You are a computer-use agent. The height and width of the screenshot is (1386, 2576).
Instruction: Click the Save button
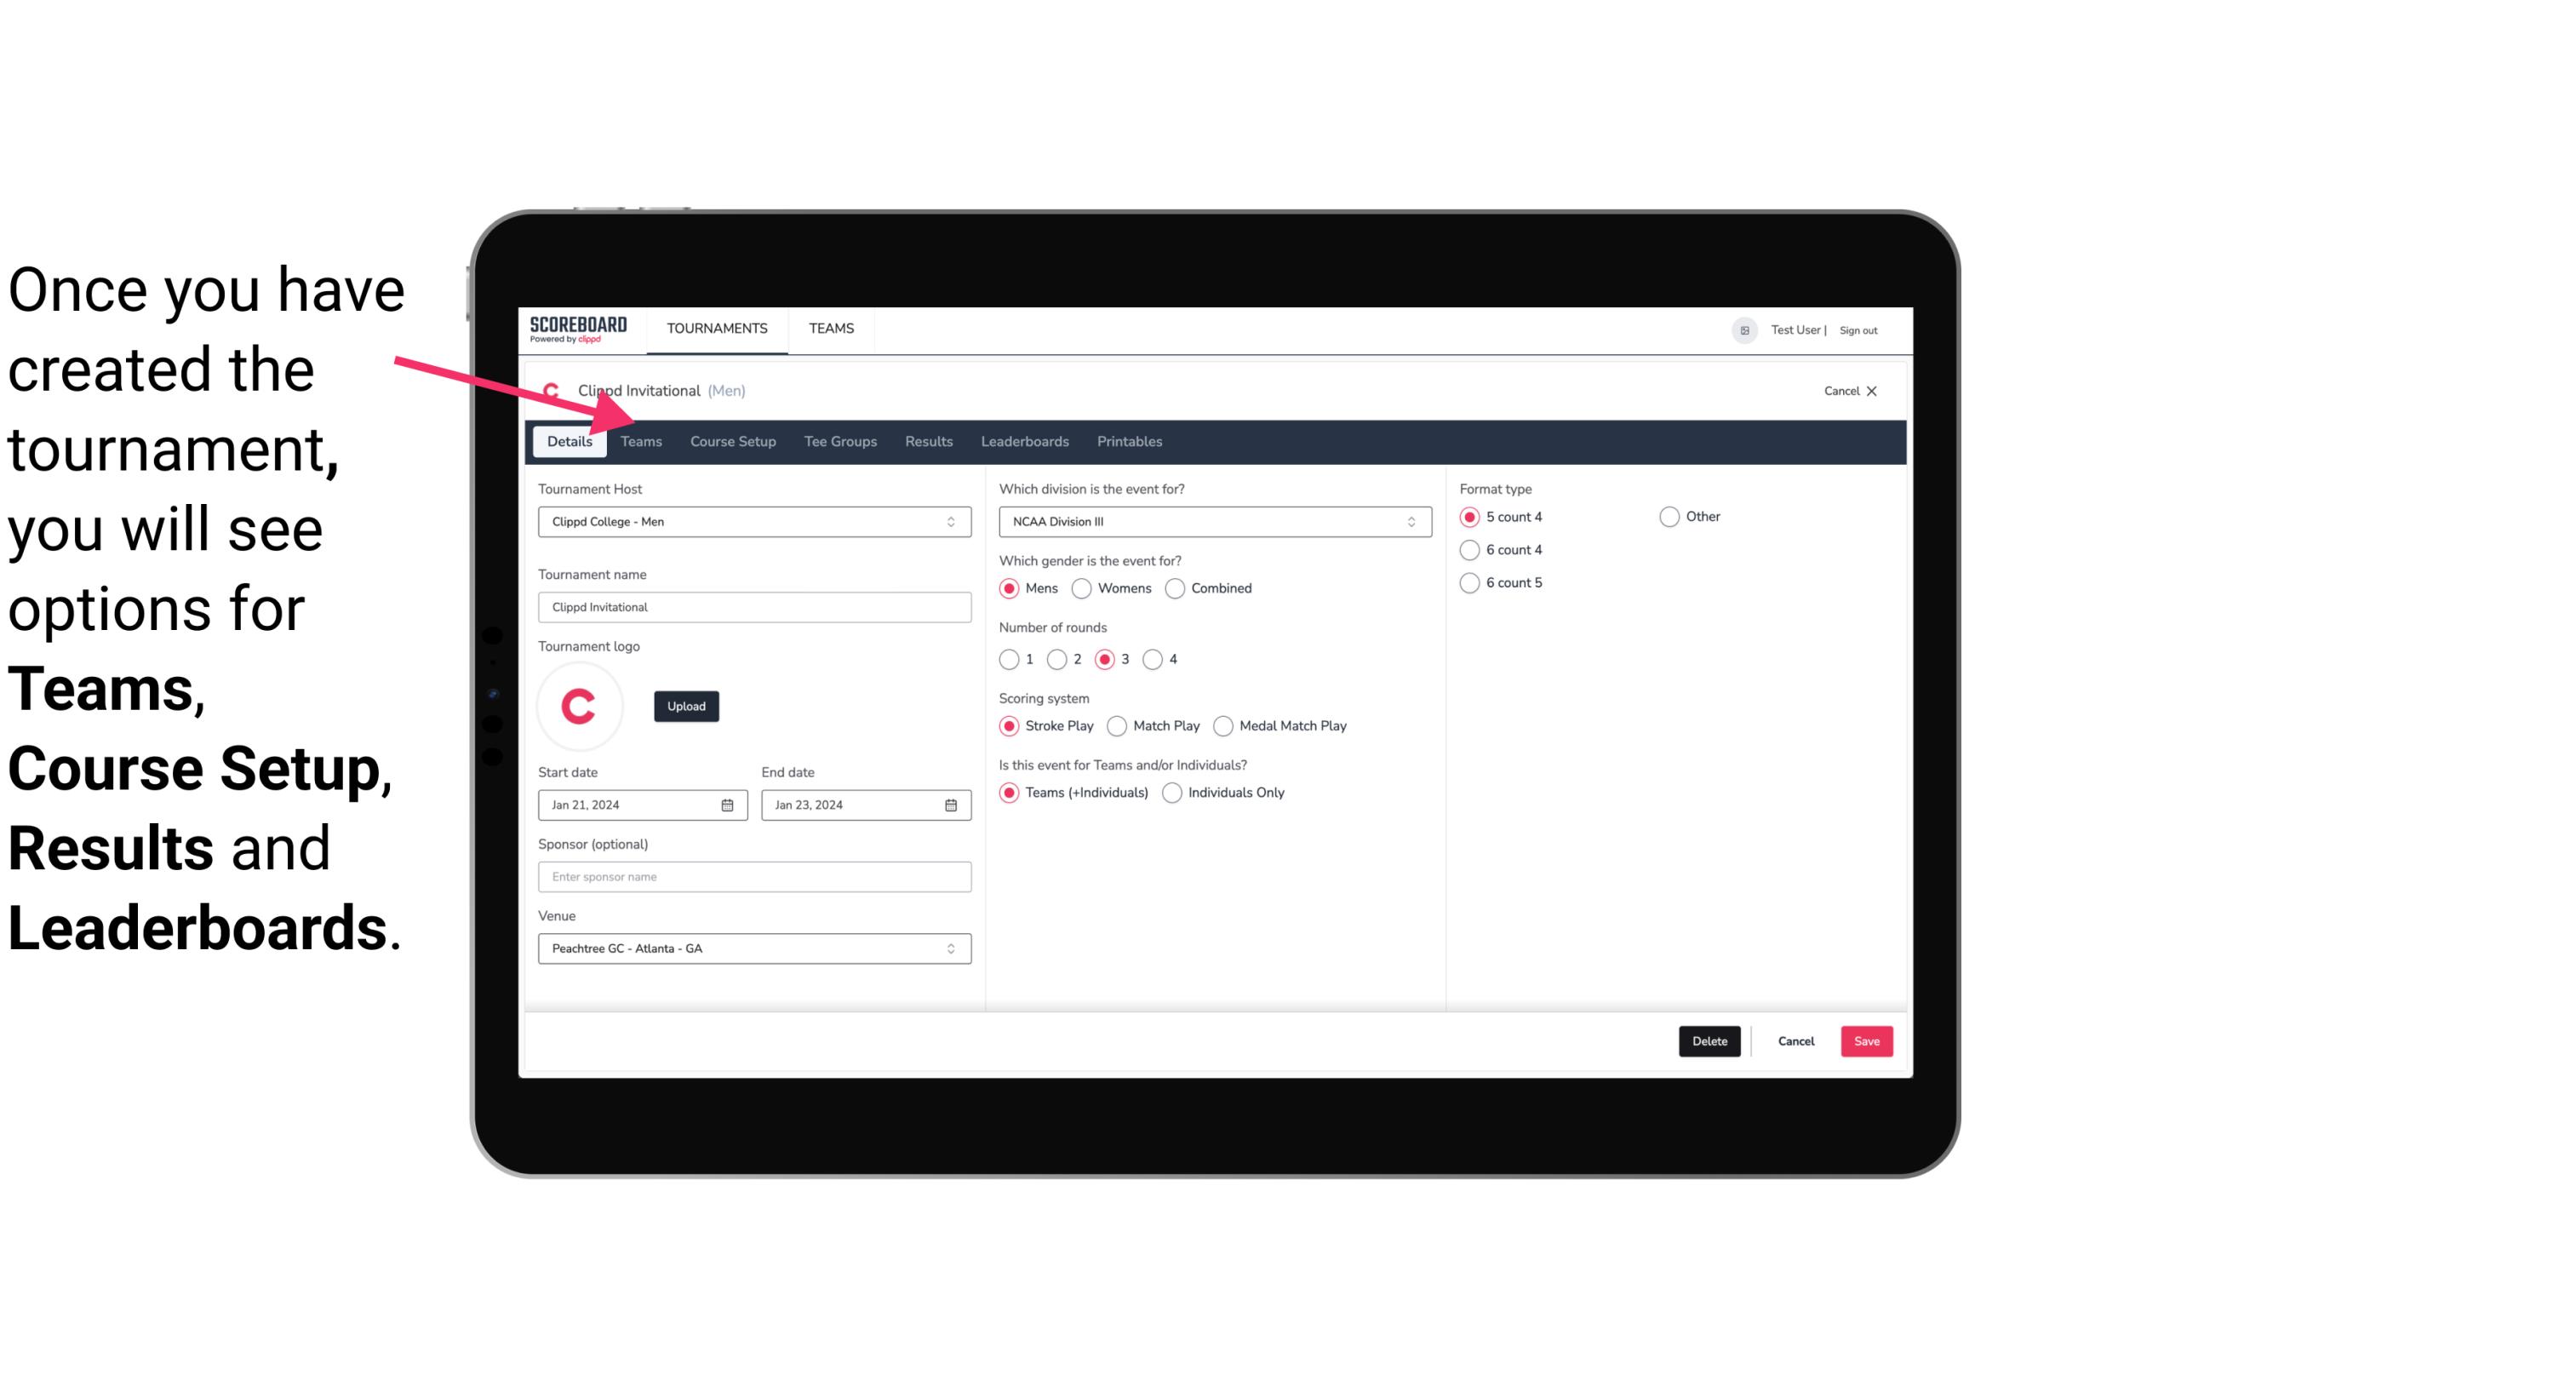coord(1866,1041)
